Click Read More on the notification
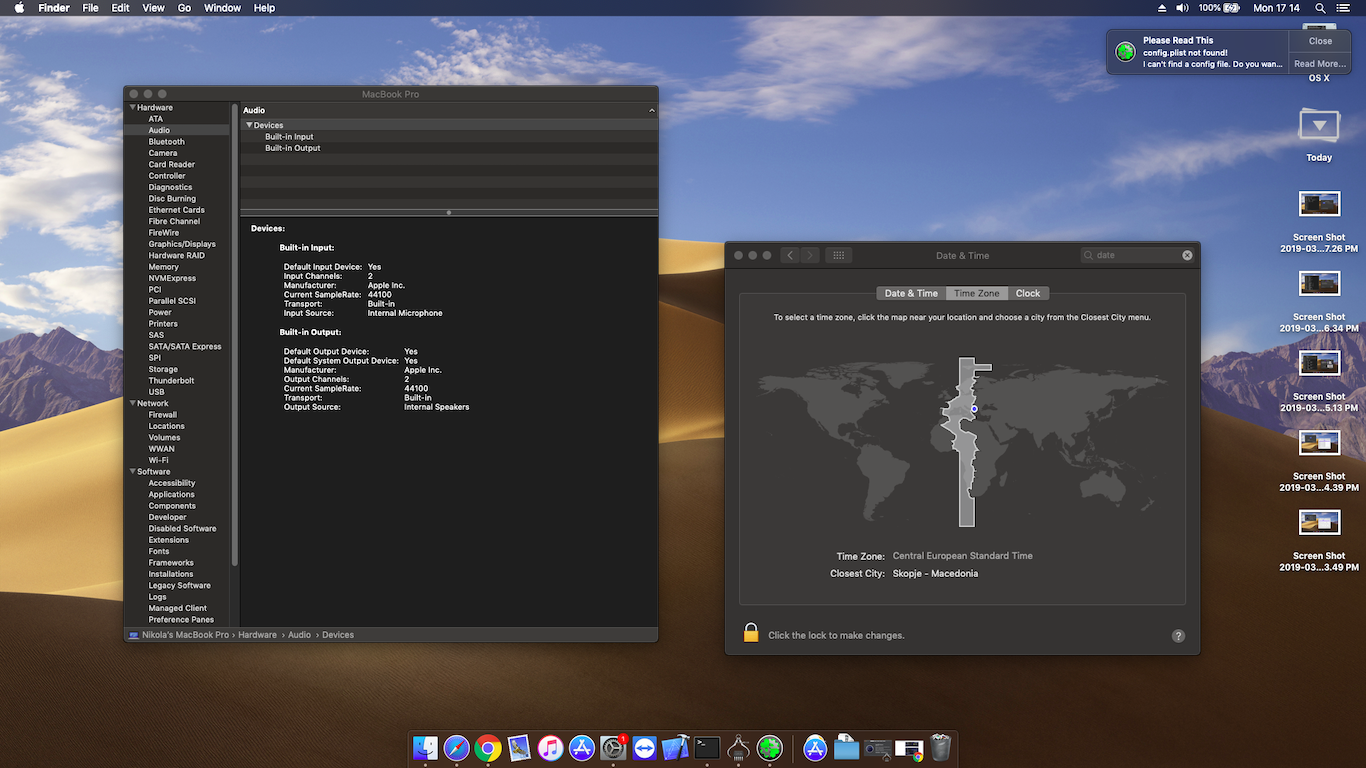Screen dimensions: 1366x768 click(1319, 63)
